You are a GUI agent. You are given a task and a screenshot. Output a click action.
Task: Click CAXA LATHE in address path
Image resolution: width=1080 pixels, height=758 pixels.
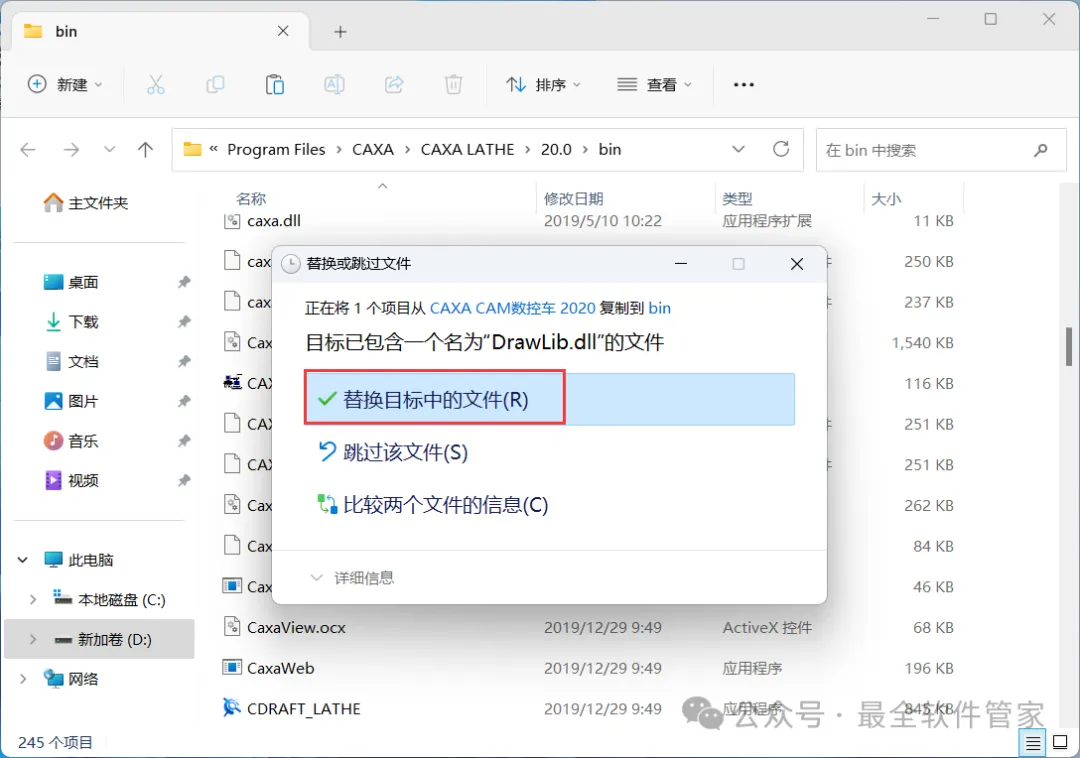(468, 150)
